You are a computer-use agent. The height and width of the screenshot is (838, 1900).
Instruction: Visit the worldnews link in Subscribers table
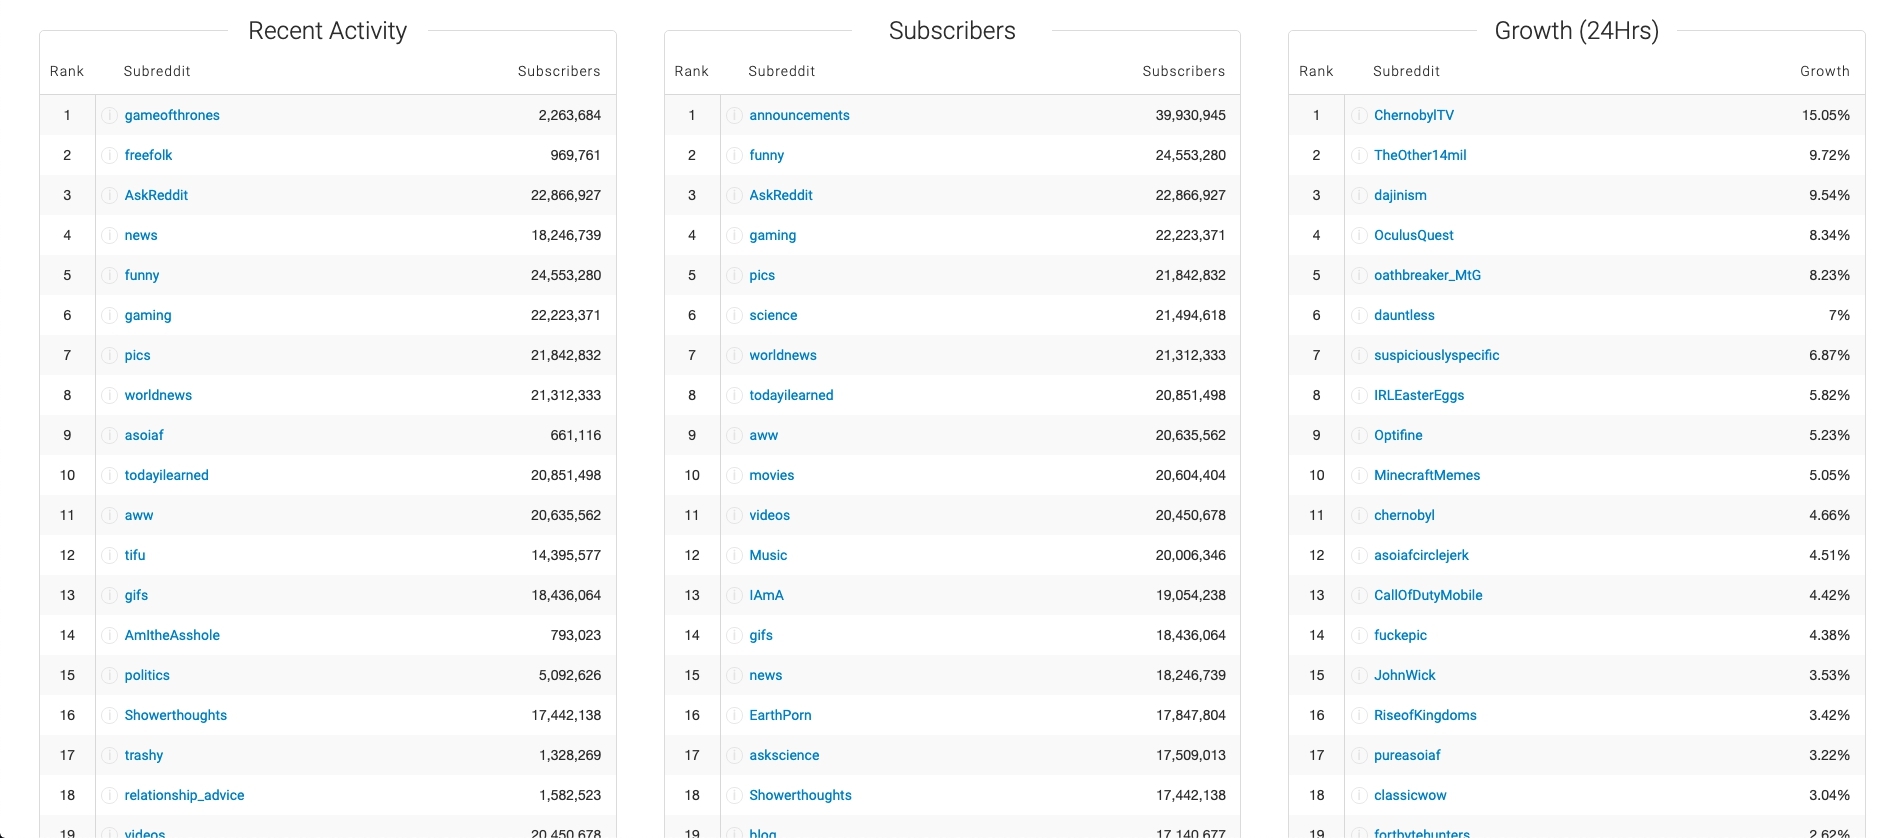(x=783, y=355)
